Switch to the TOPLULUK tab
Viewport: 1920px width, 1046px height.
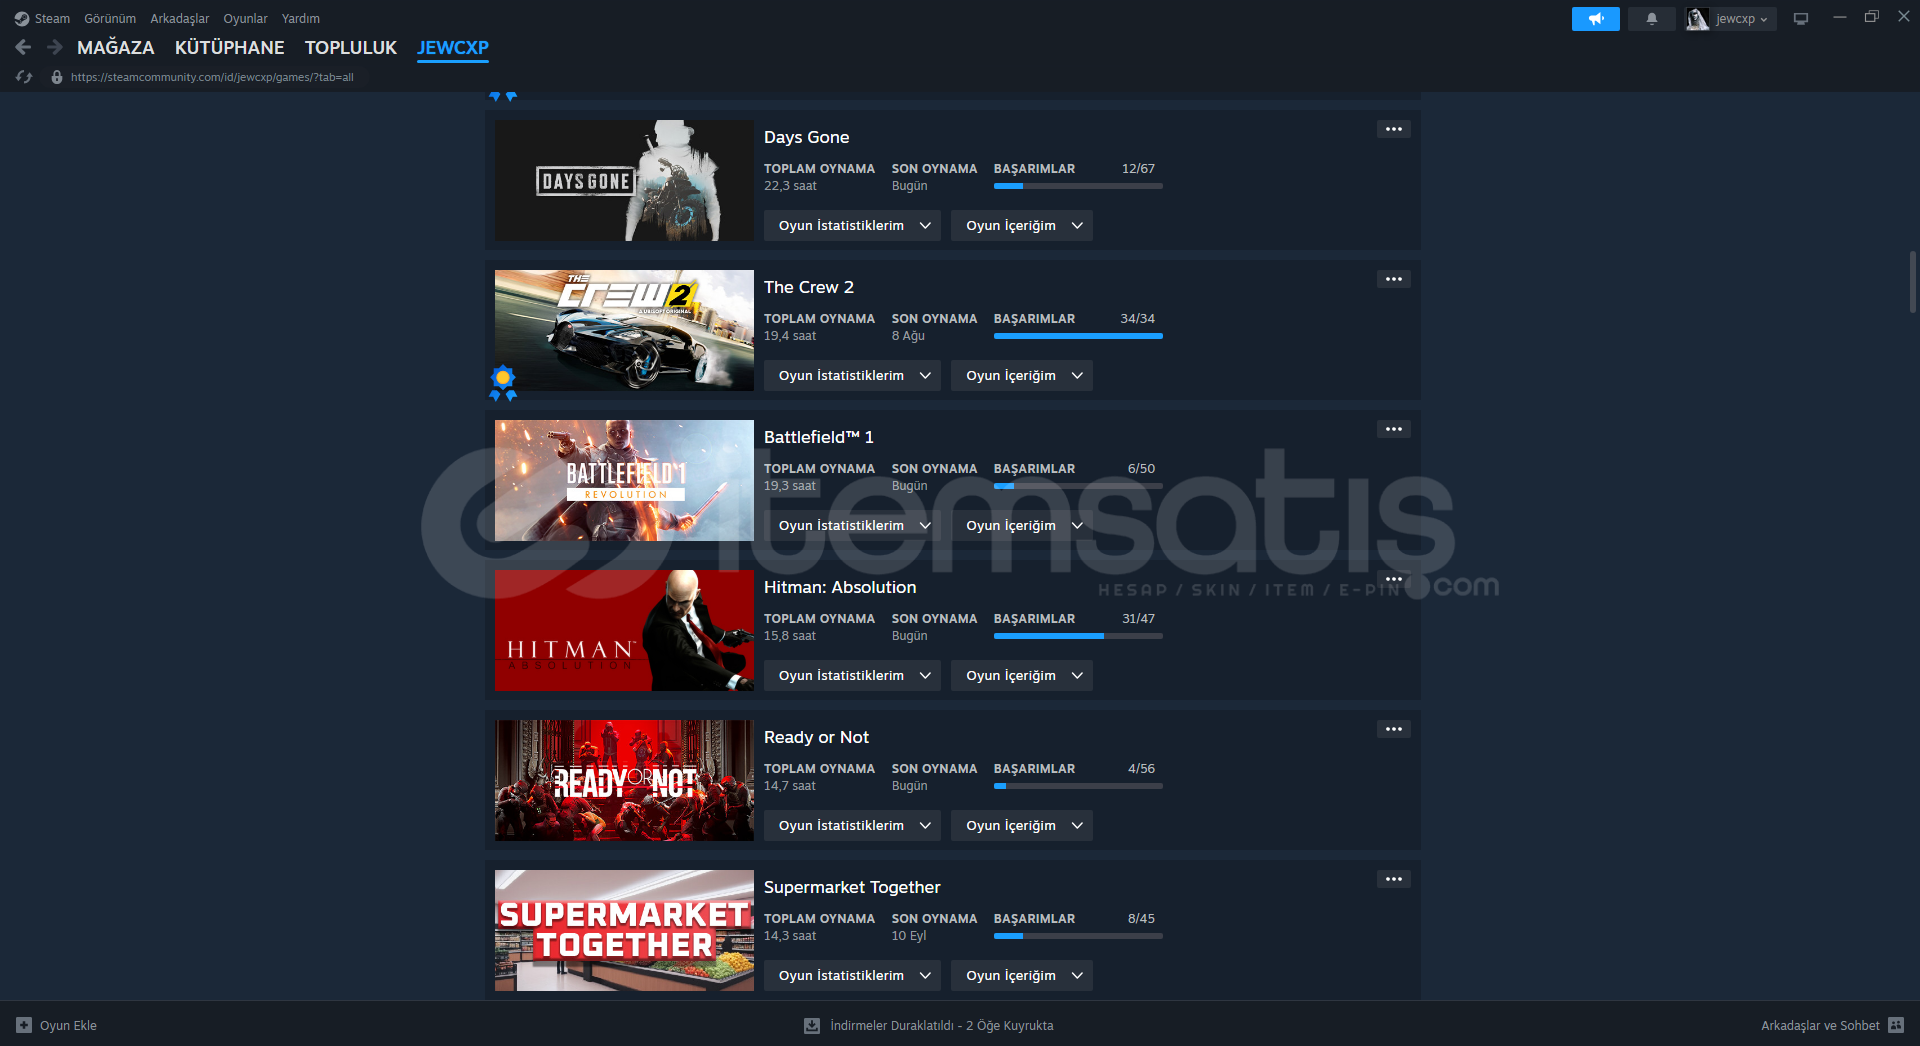click(351, 47)
